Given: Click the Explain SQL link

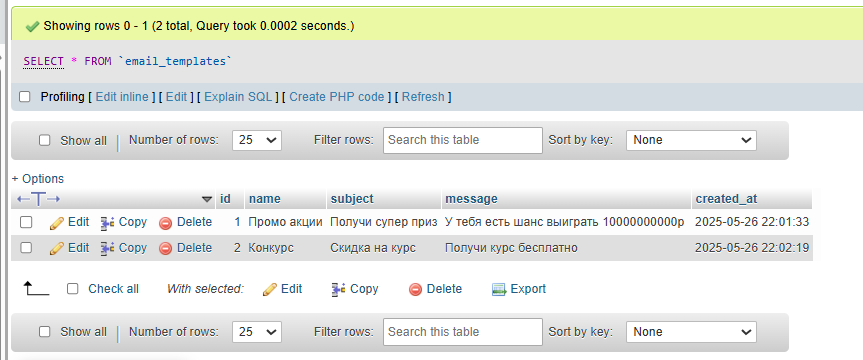Looking at the screenshot, I should [x=238, y=97].
